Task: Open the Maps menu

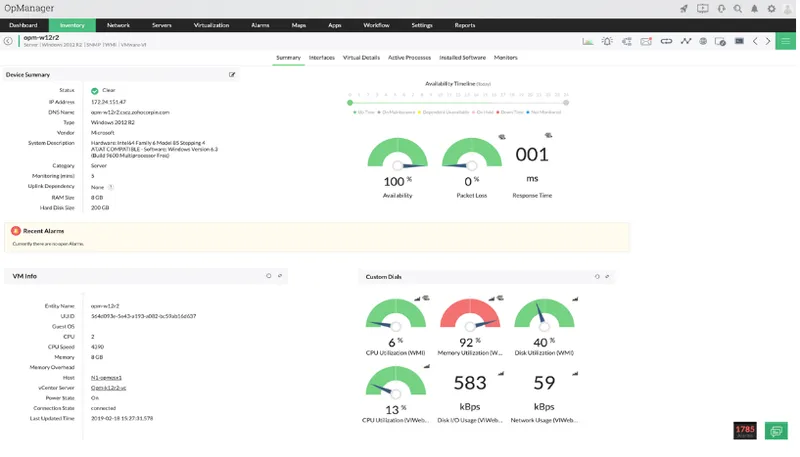Action: point(299,25)
